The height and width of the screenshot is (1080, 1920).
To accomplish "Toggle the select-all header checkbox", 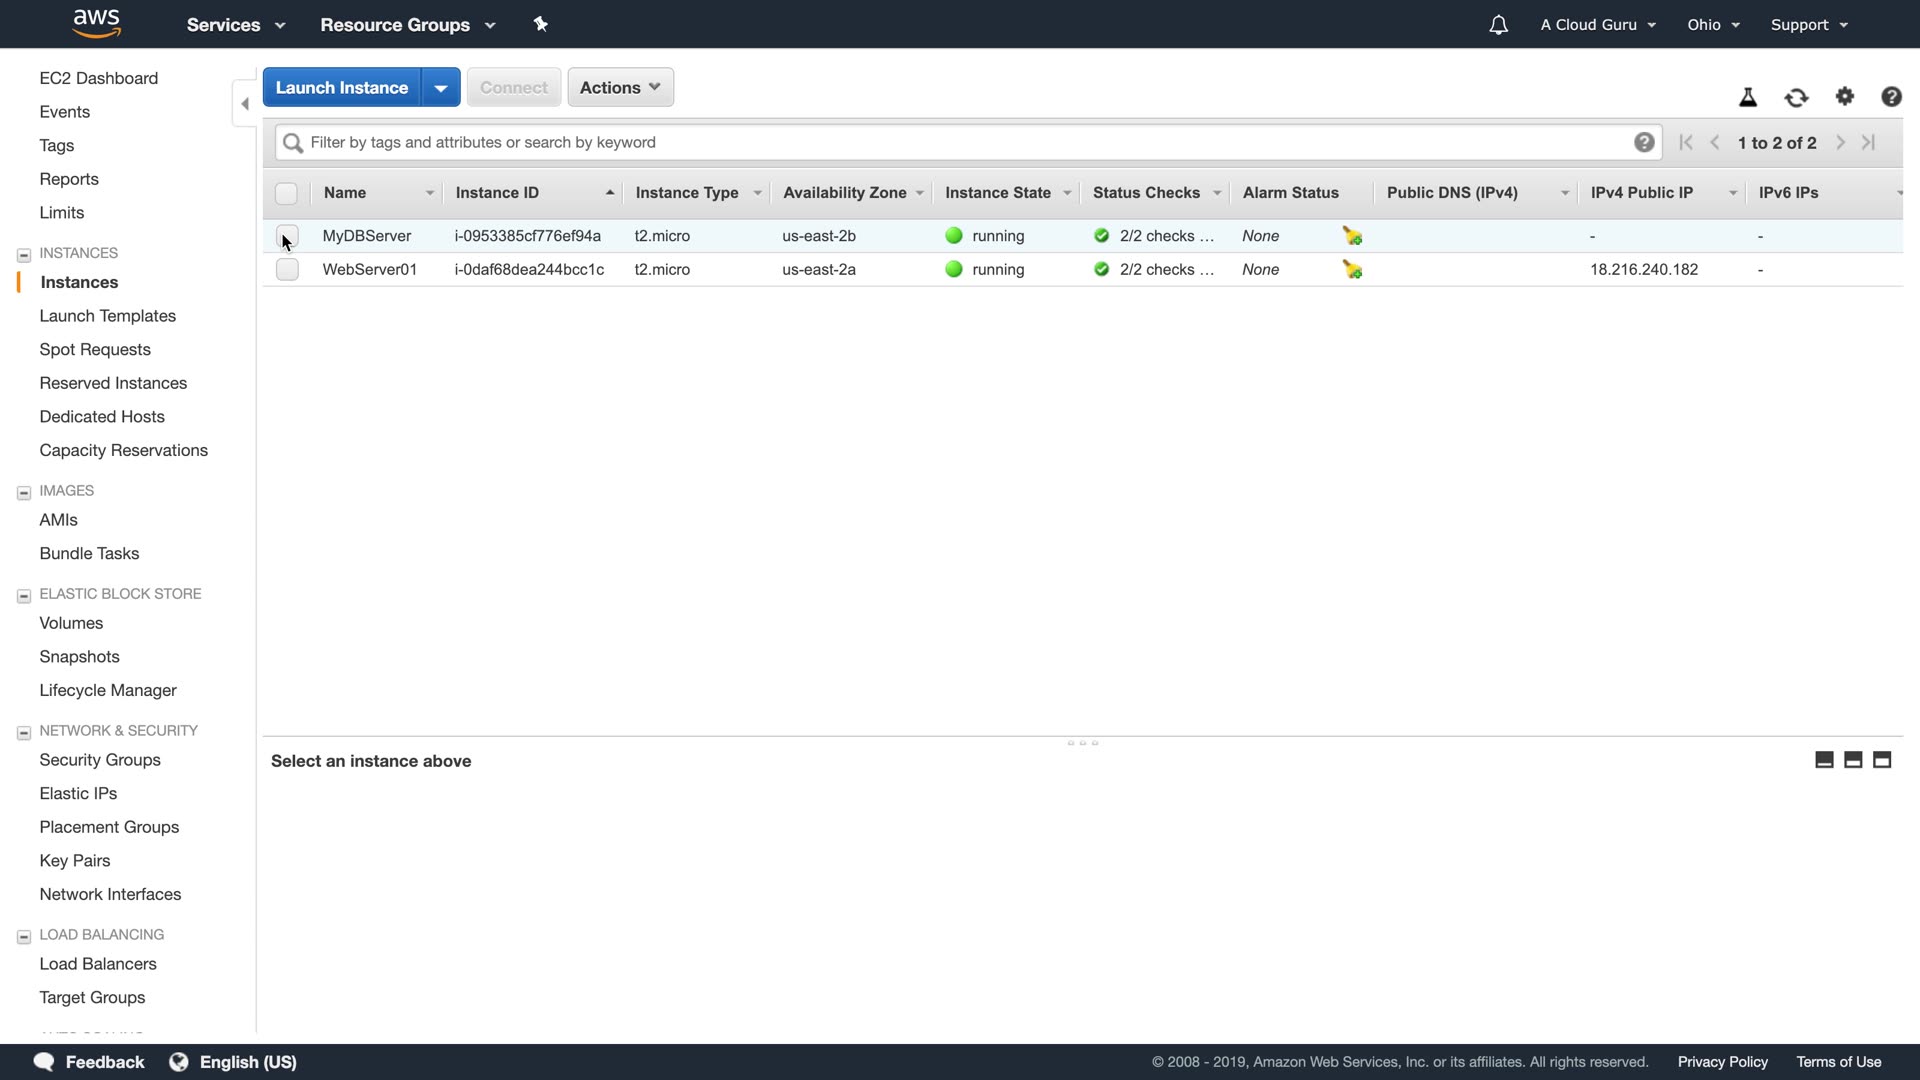I will [x=286, y=193].
